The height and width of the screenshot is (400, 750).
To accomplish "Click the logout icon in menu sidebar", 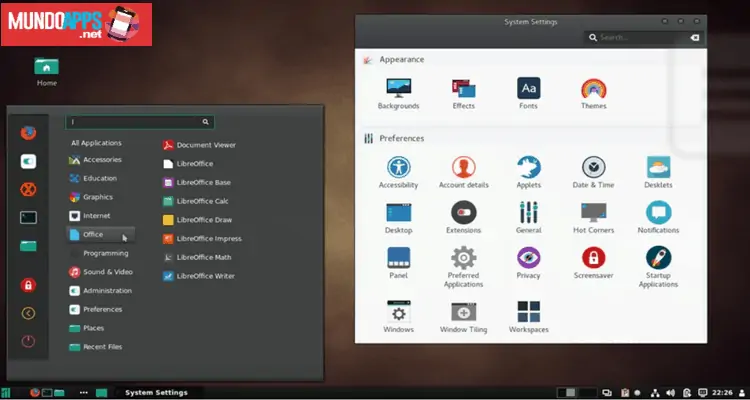I will coord(28,313).
